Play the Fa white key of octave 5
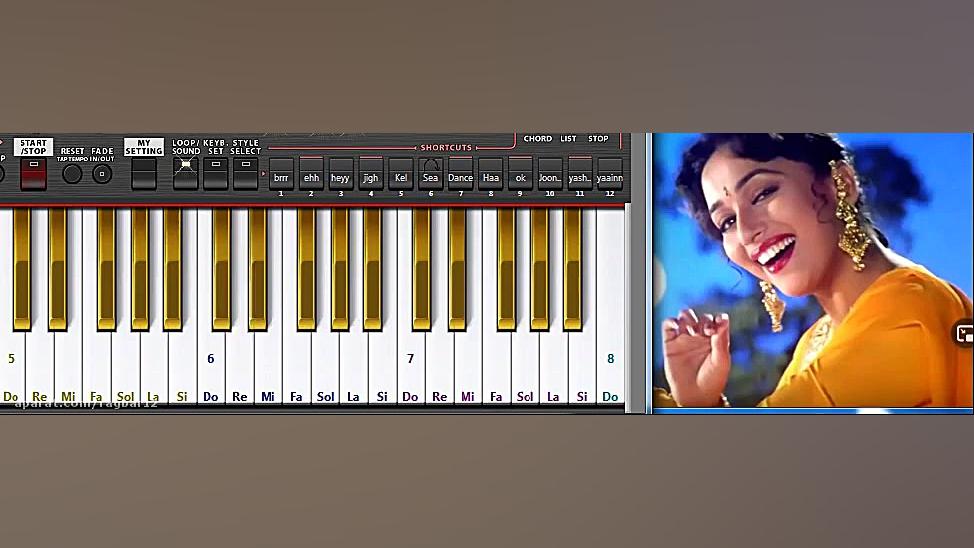 coord(96,370)
